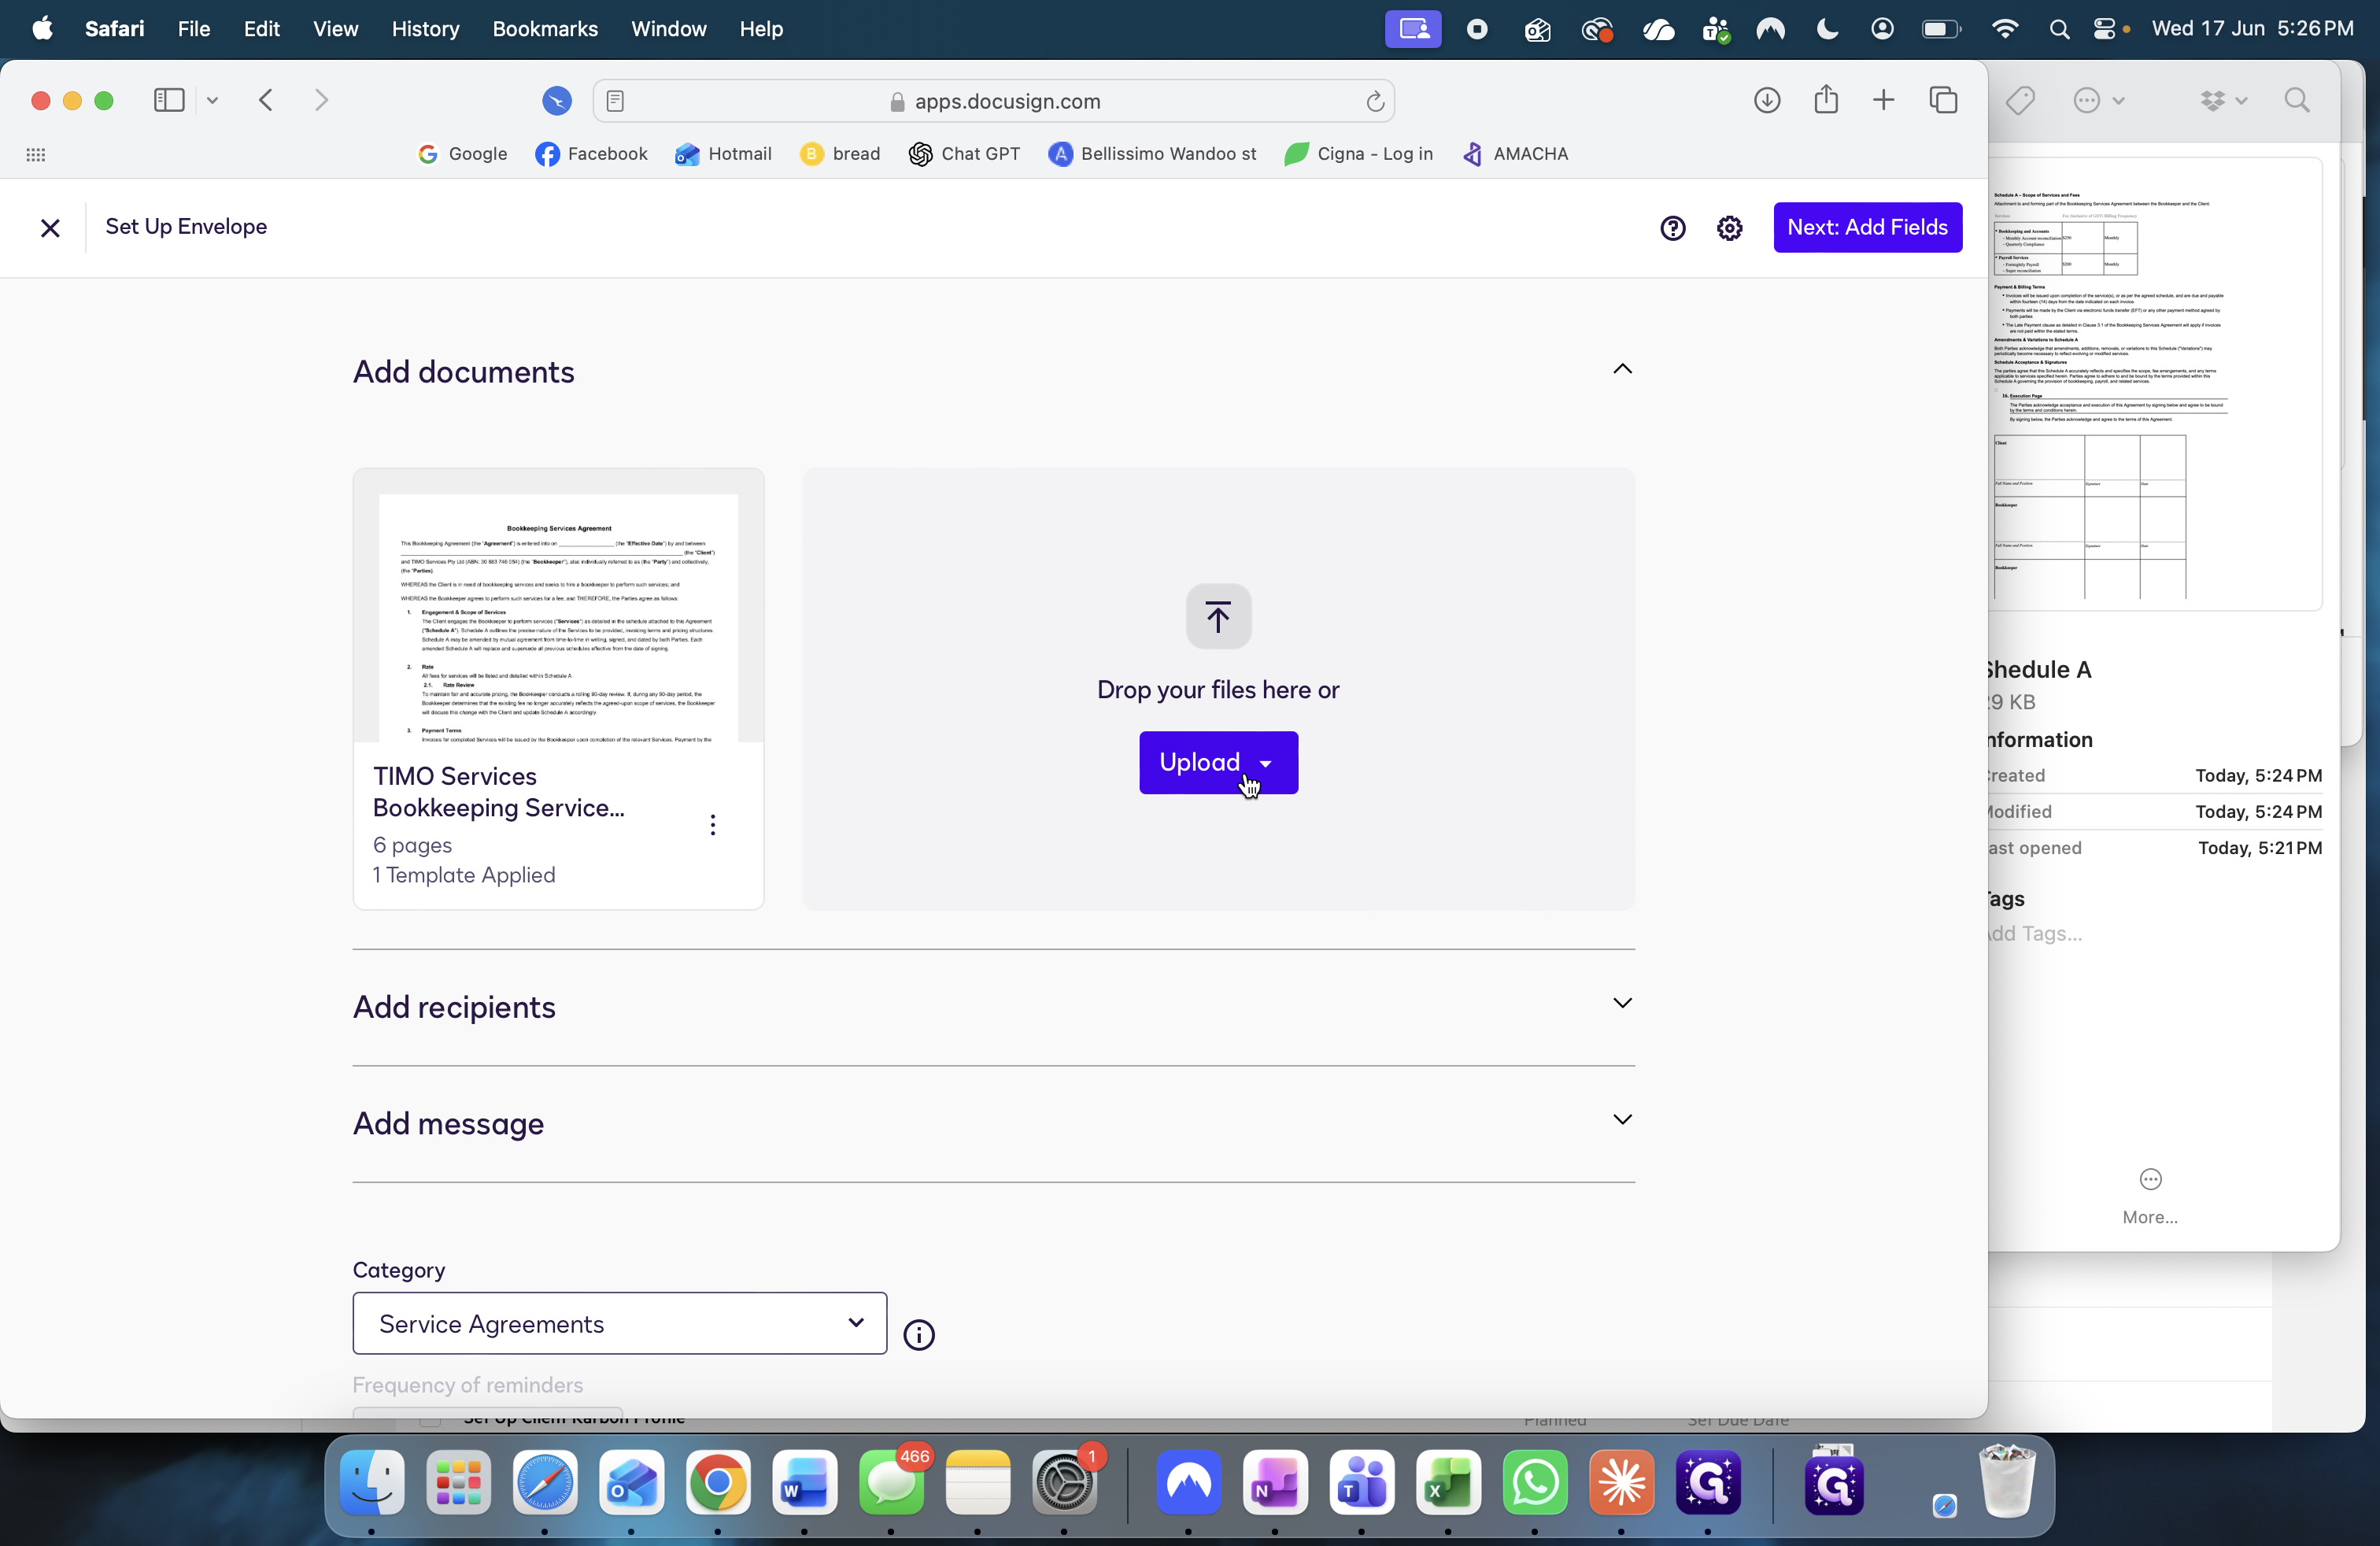This screenshot has height=1546, width=2380.
Task: Expand the Add message section
Action: pos(1622,1119)
